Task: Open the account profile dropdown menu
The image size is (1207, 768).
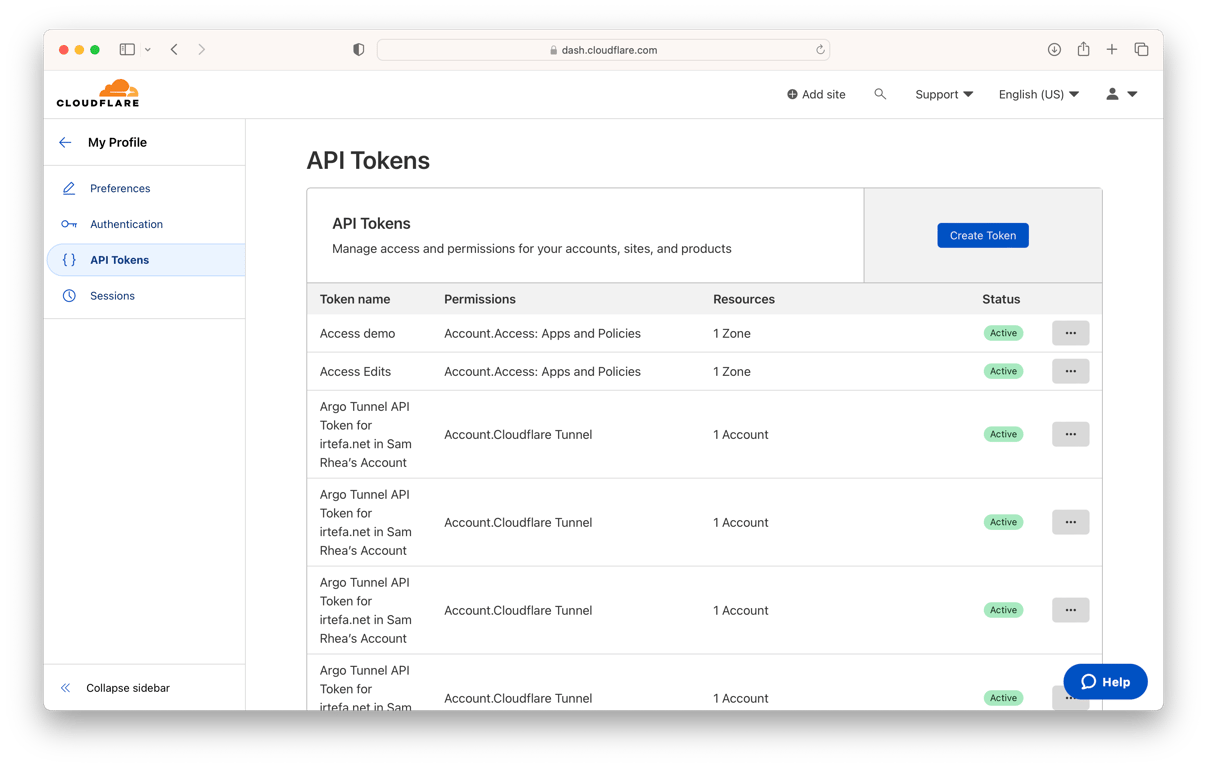Action: 1119,93
